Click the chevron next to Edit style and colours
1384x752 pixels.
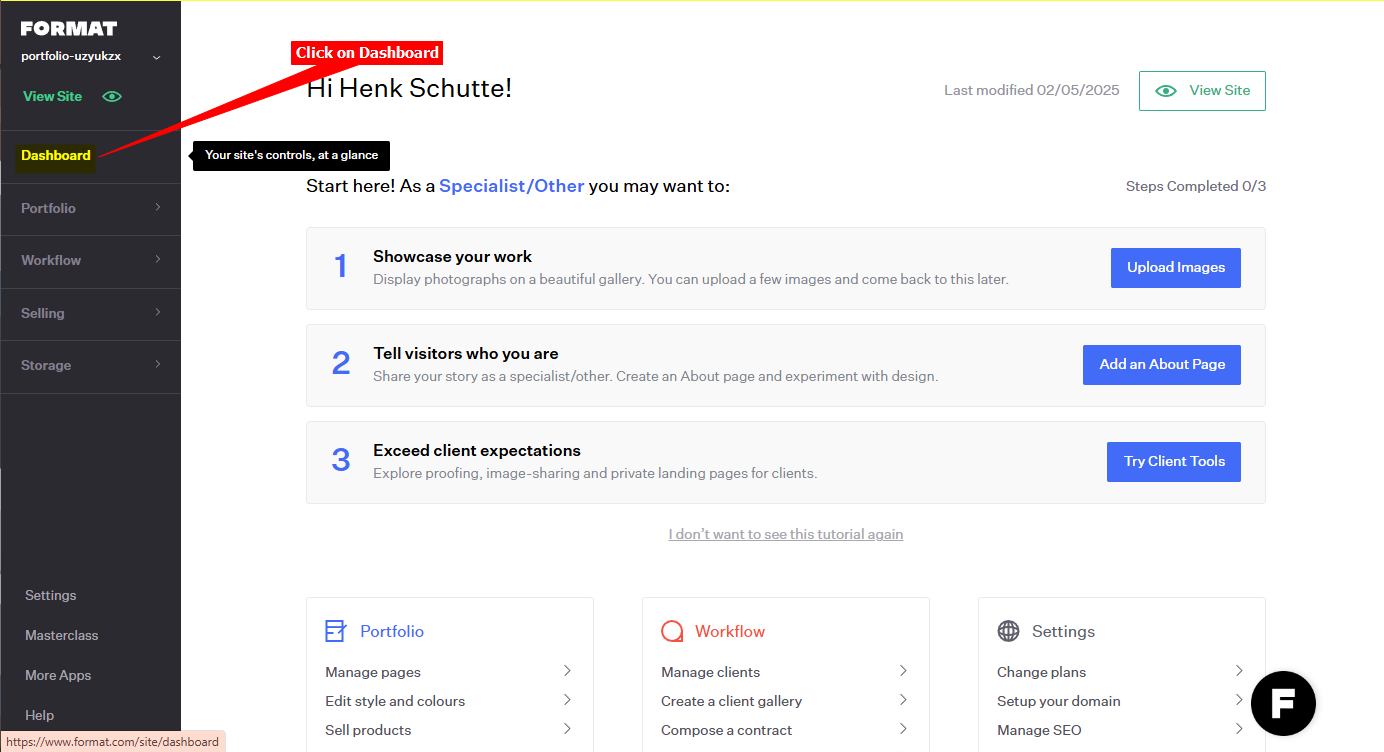click(567, 699)
